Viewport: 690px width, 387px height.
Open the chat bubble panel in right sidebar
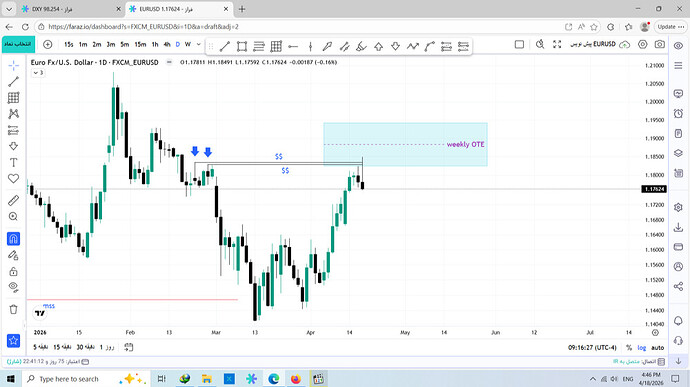click(678, 94)
